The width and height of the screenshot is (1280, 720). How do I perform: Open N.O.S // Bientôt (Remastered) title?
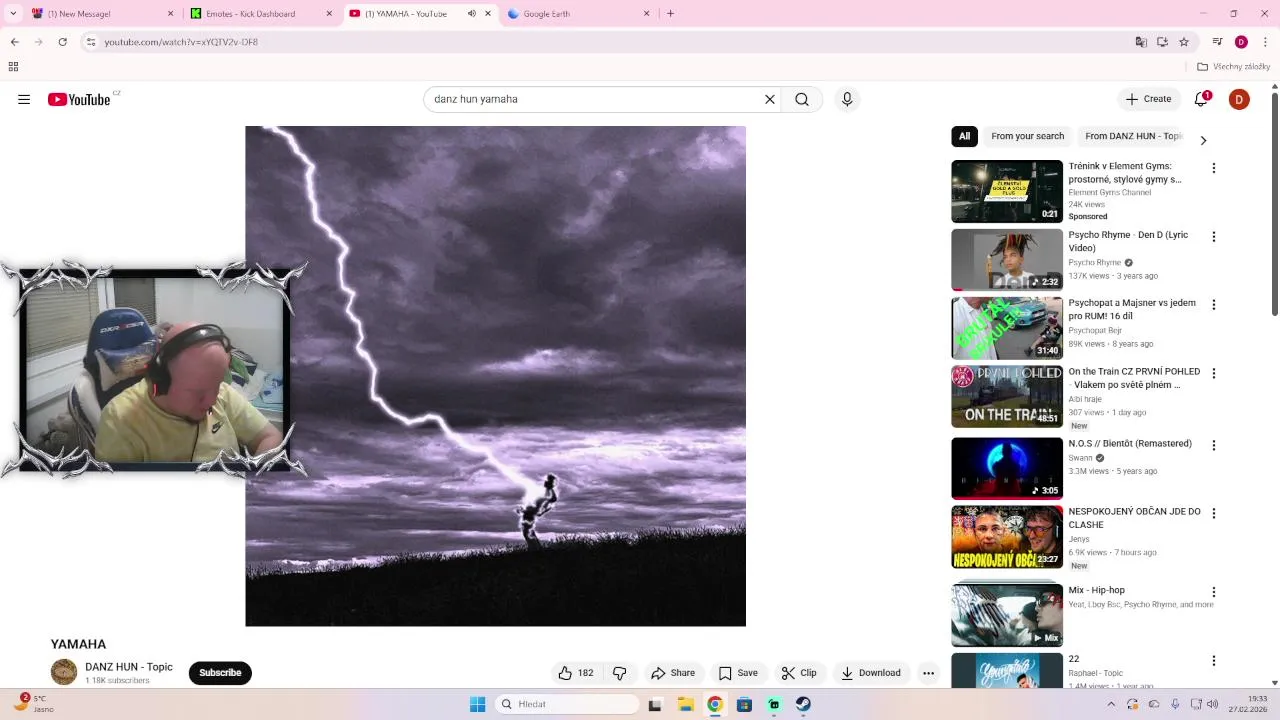[1130, 443]
